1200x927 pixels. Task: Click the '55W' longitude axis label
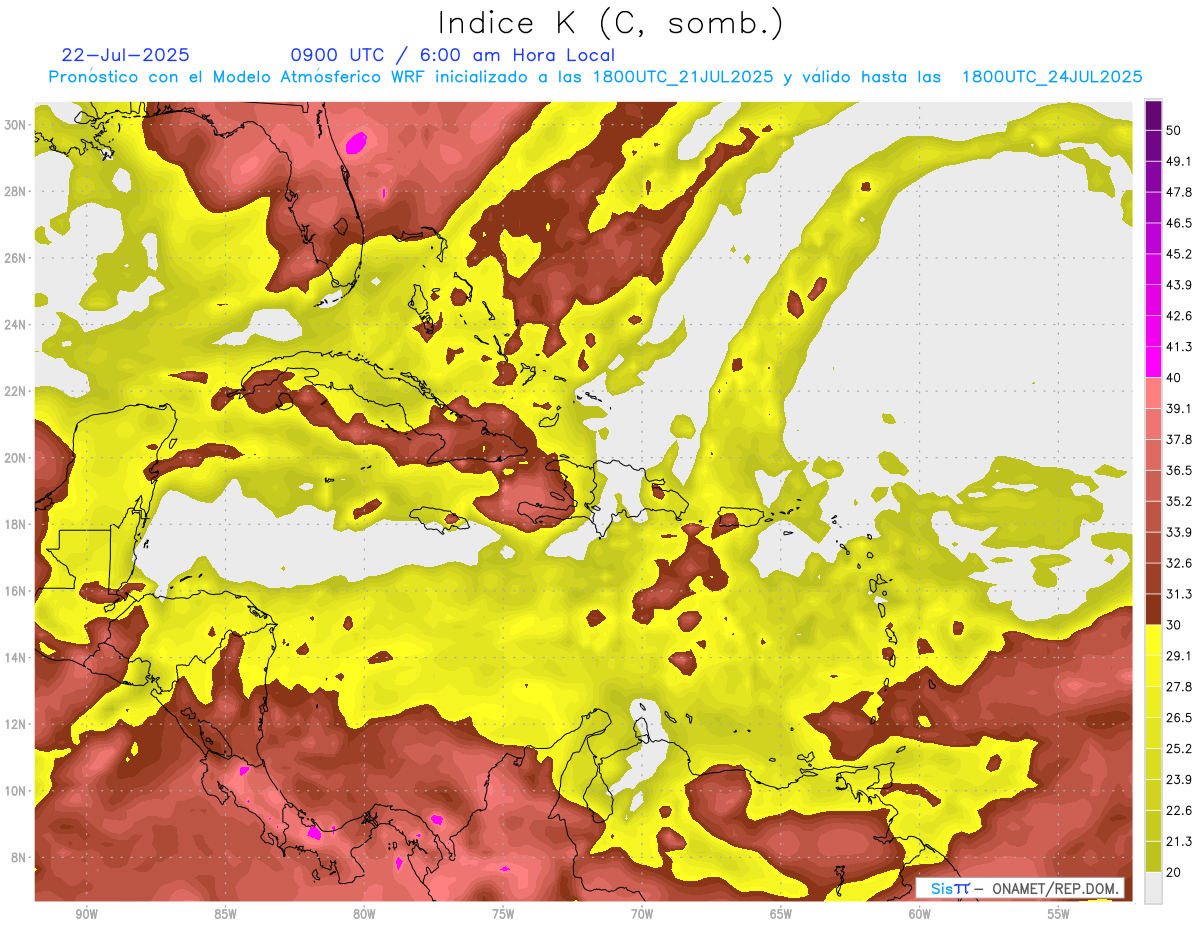1059,915
